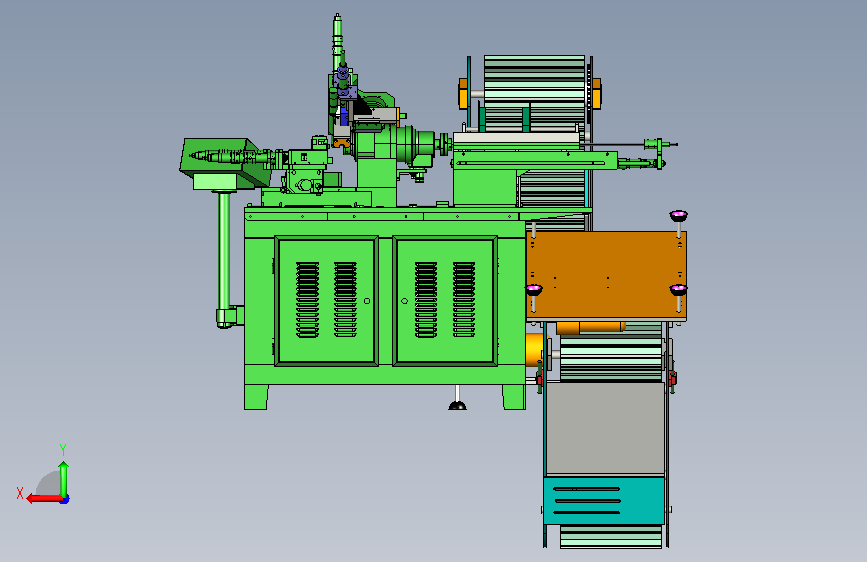Select the teal vented panel on the conveyor
Screen dimensions: 867x562
pos(604,501)
